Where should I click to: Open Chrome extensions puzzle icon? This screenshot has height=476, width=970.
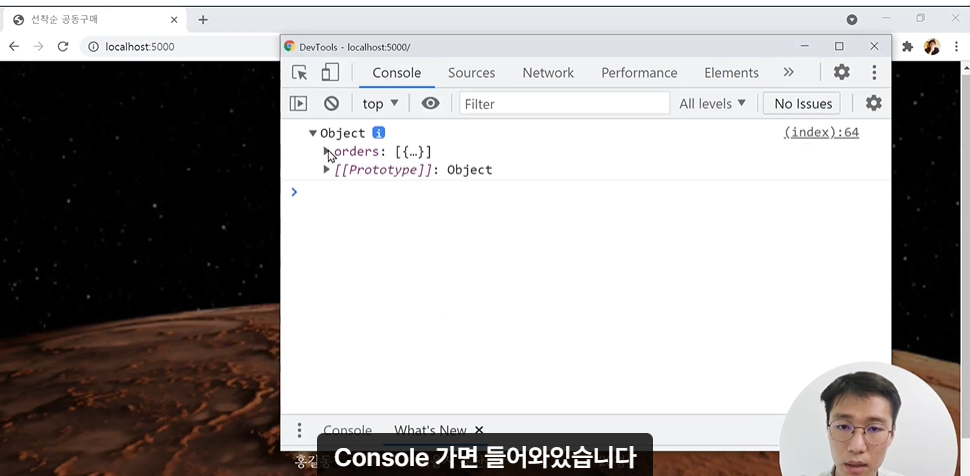908,46
